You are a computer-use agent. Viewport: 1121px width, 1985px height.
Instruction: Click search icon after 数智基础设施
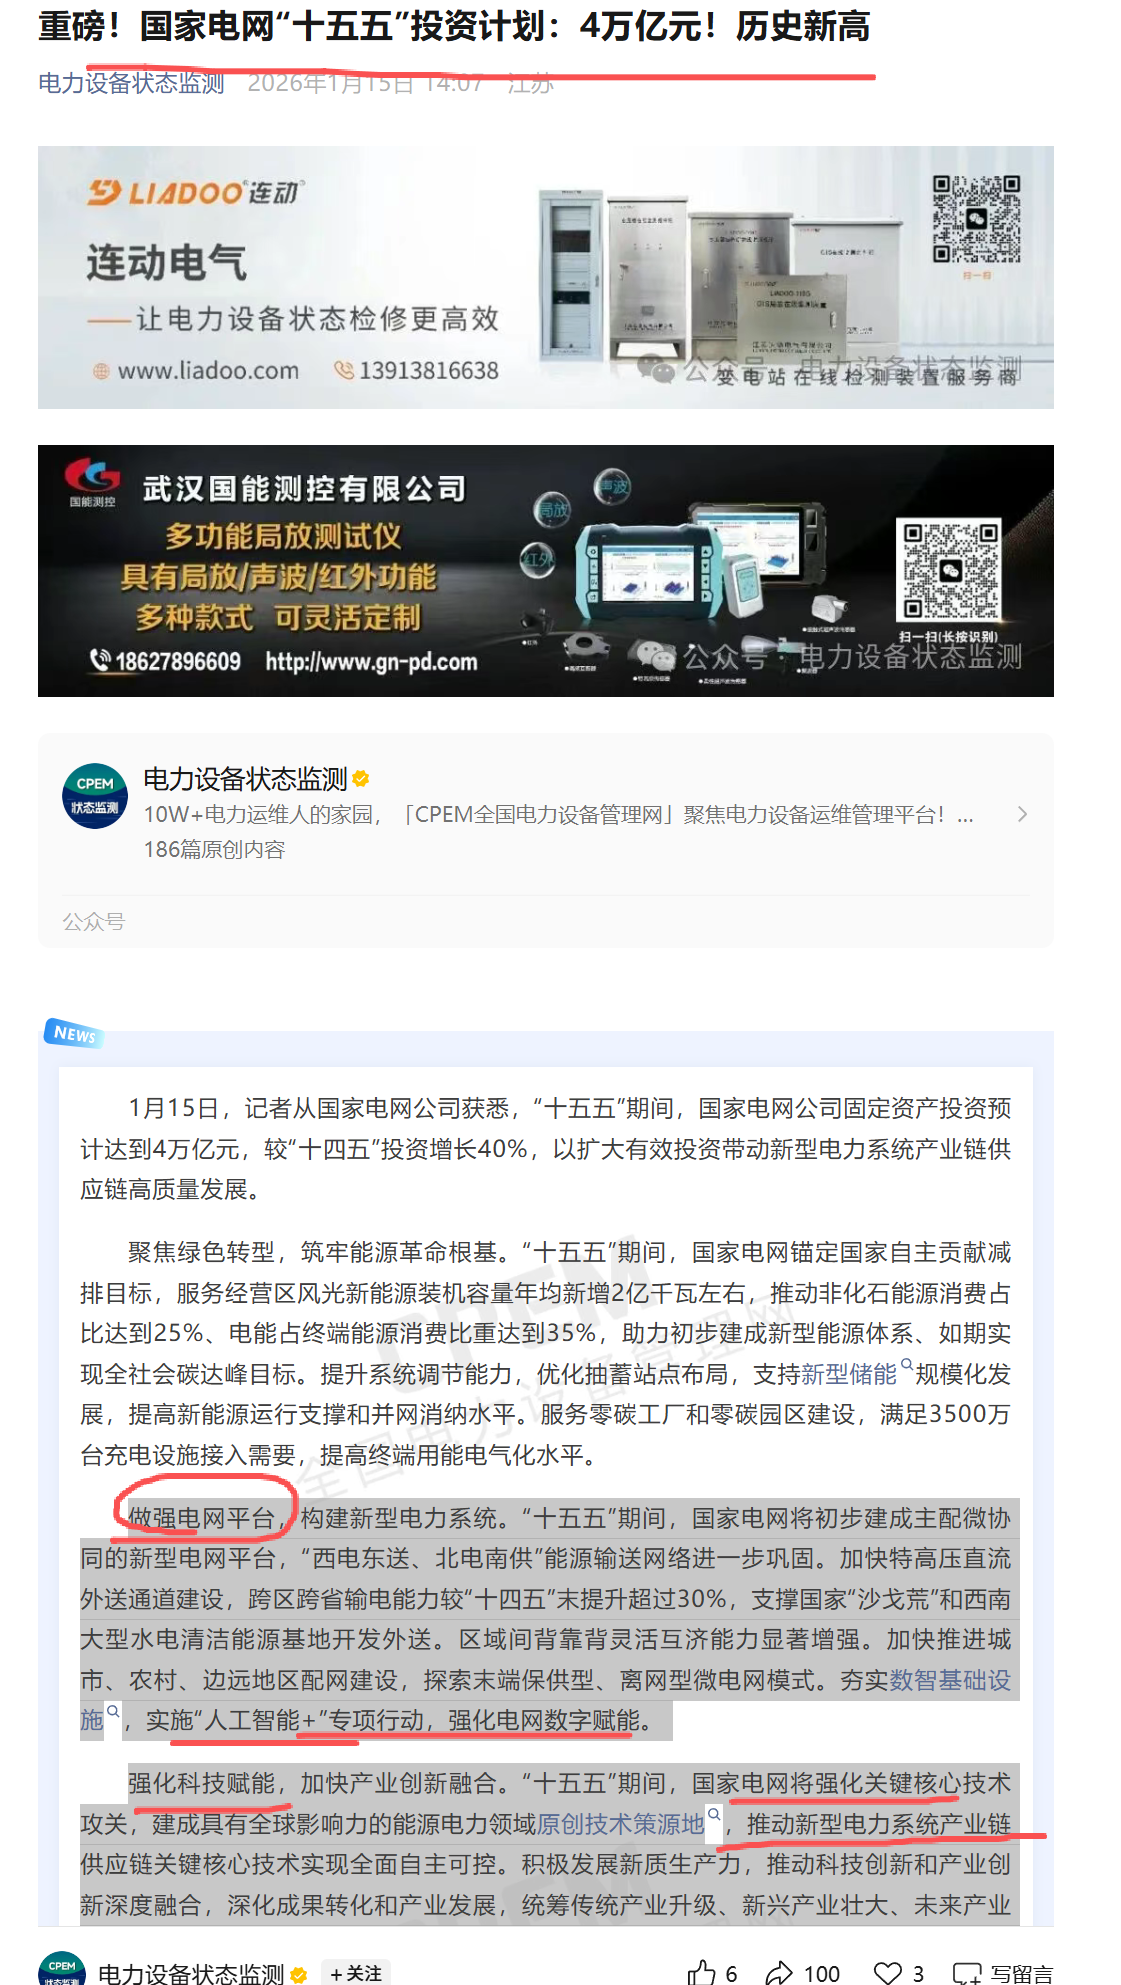pos(113,1711)
